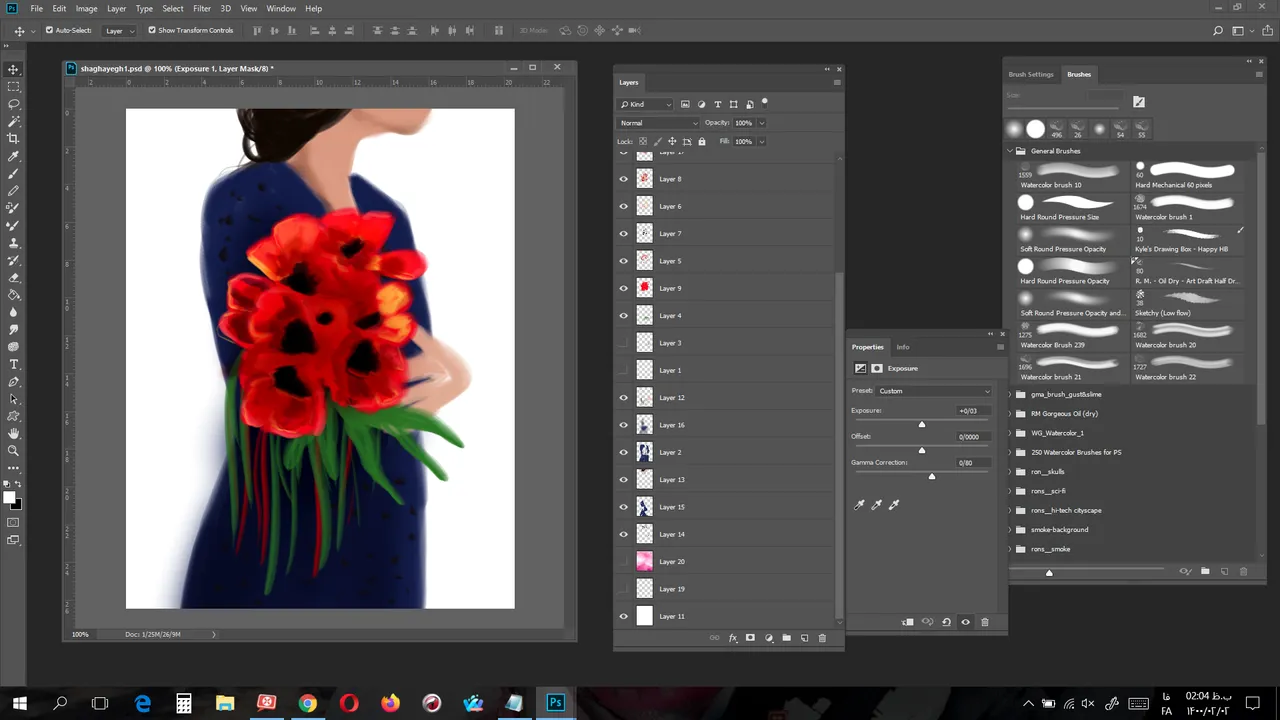The image size is (1280, 720).
Task: Toggle layer filtering switch in Layers panel
Action: tap(765, 102)
